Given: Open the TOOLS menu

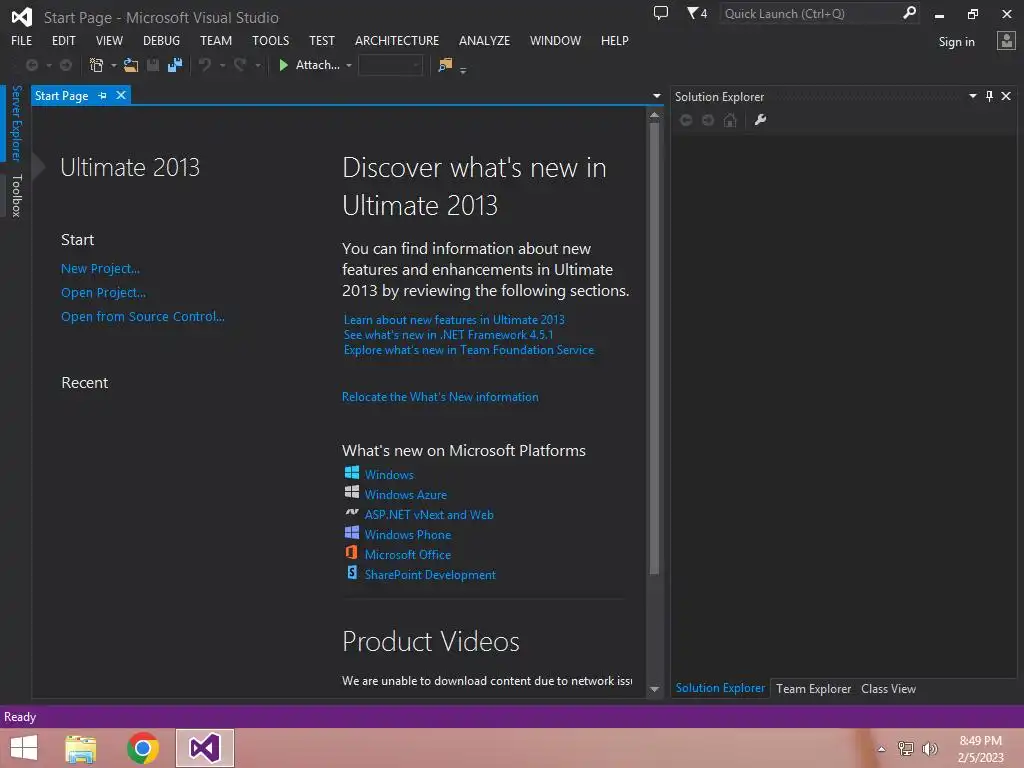Looking at the screenshot, I should 270,40.
